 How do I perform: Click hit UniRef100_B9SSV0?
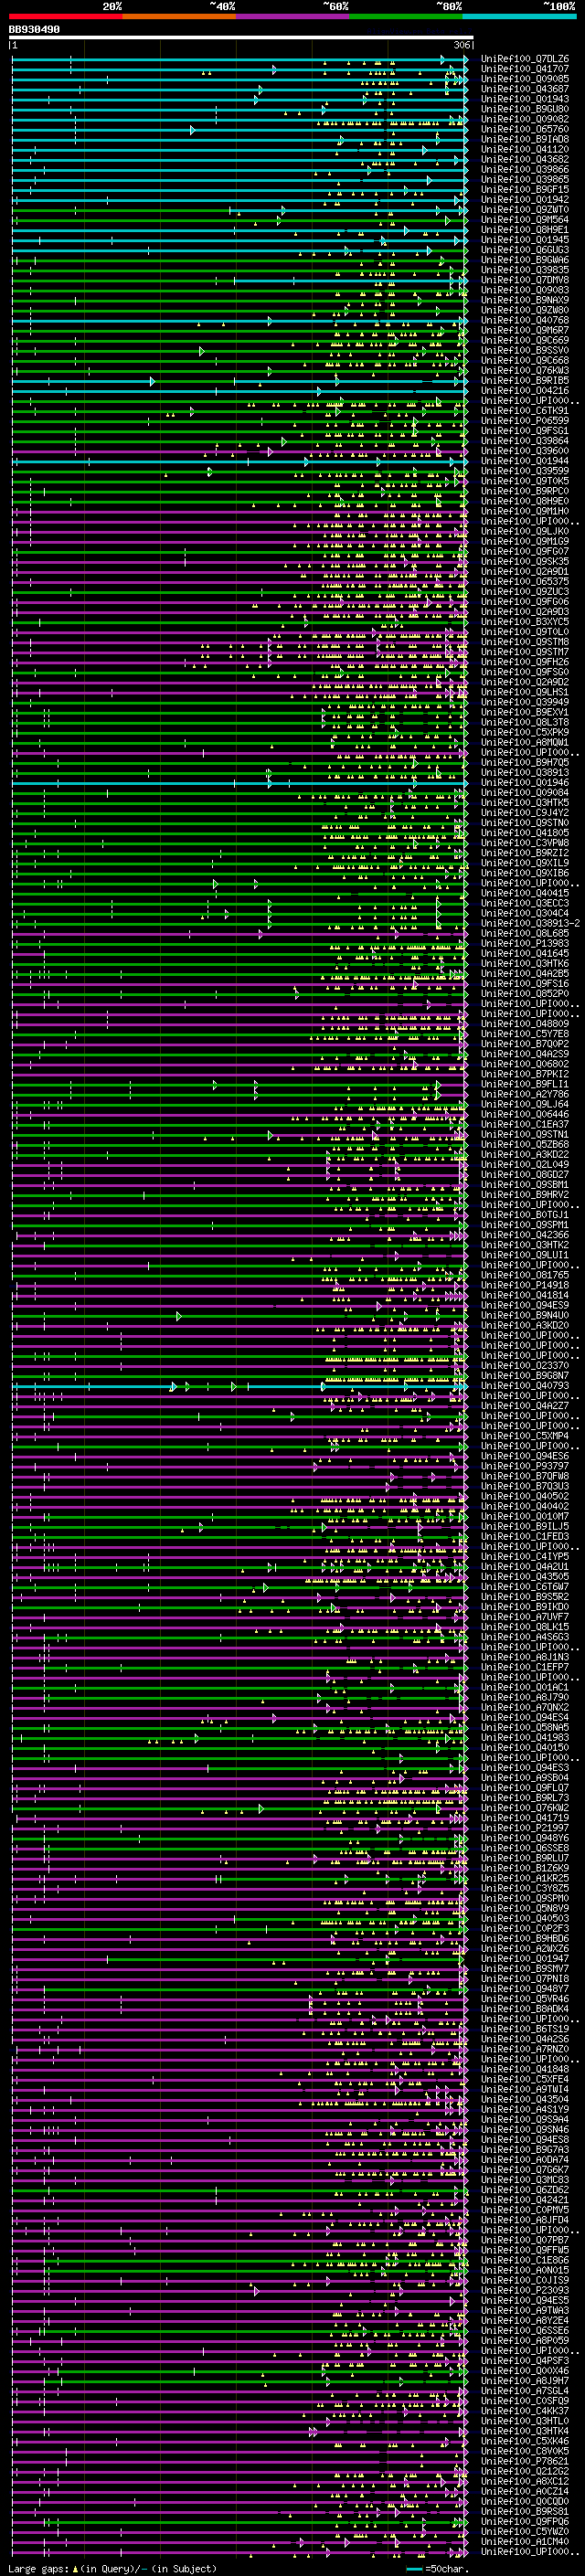point(525,350)
